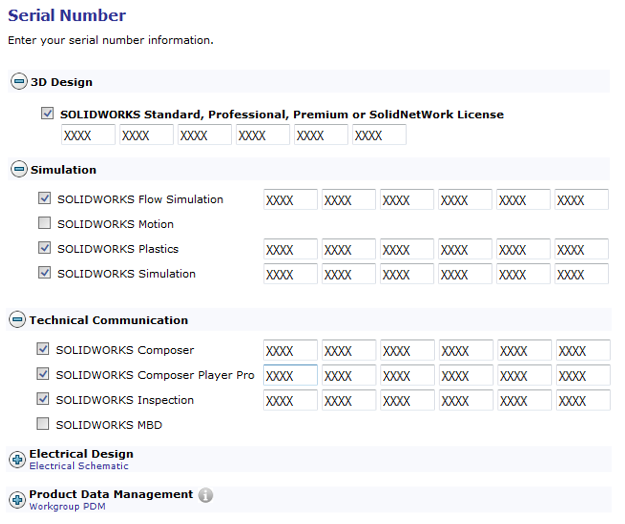The height and width of the screenshot is (524, 625).
Task: Click the SOLIDWORKS Inspection label
Action: coord(125,400)
